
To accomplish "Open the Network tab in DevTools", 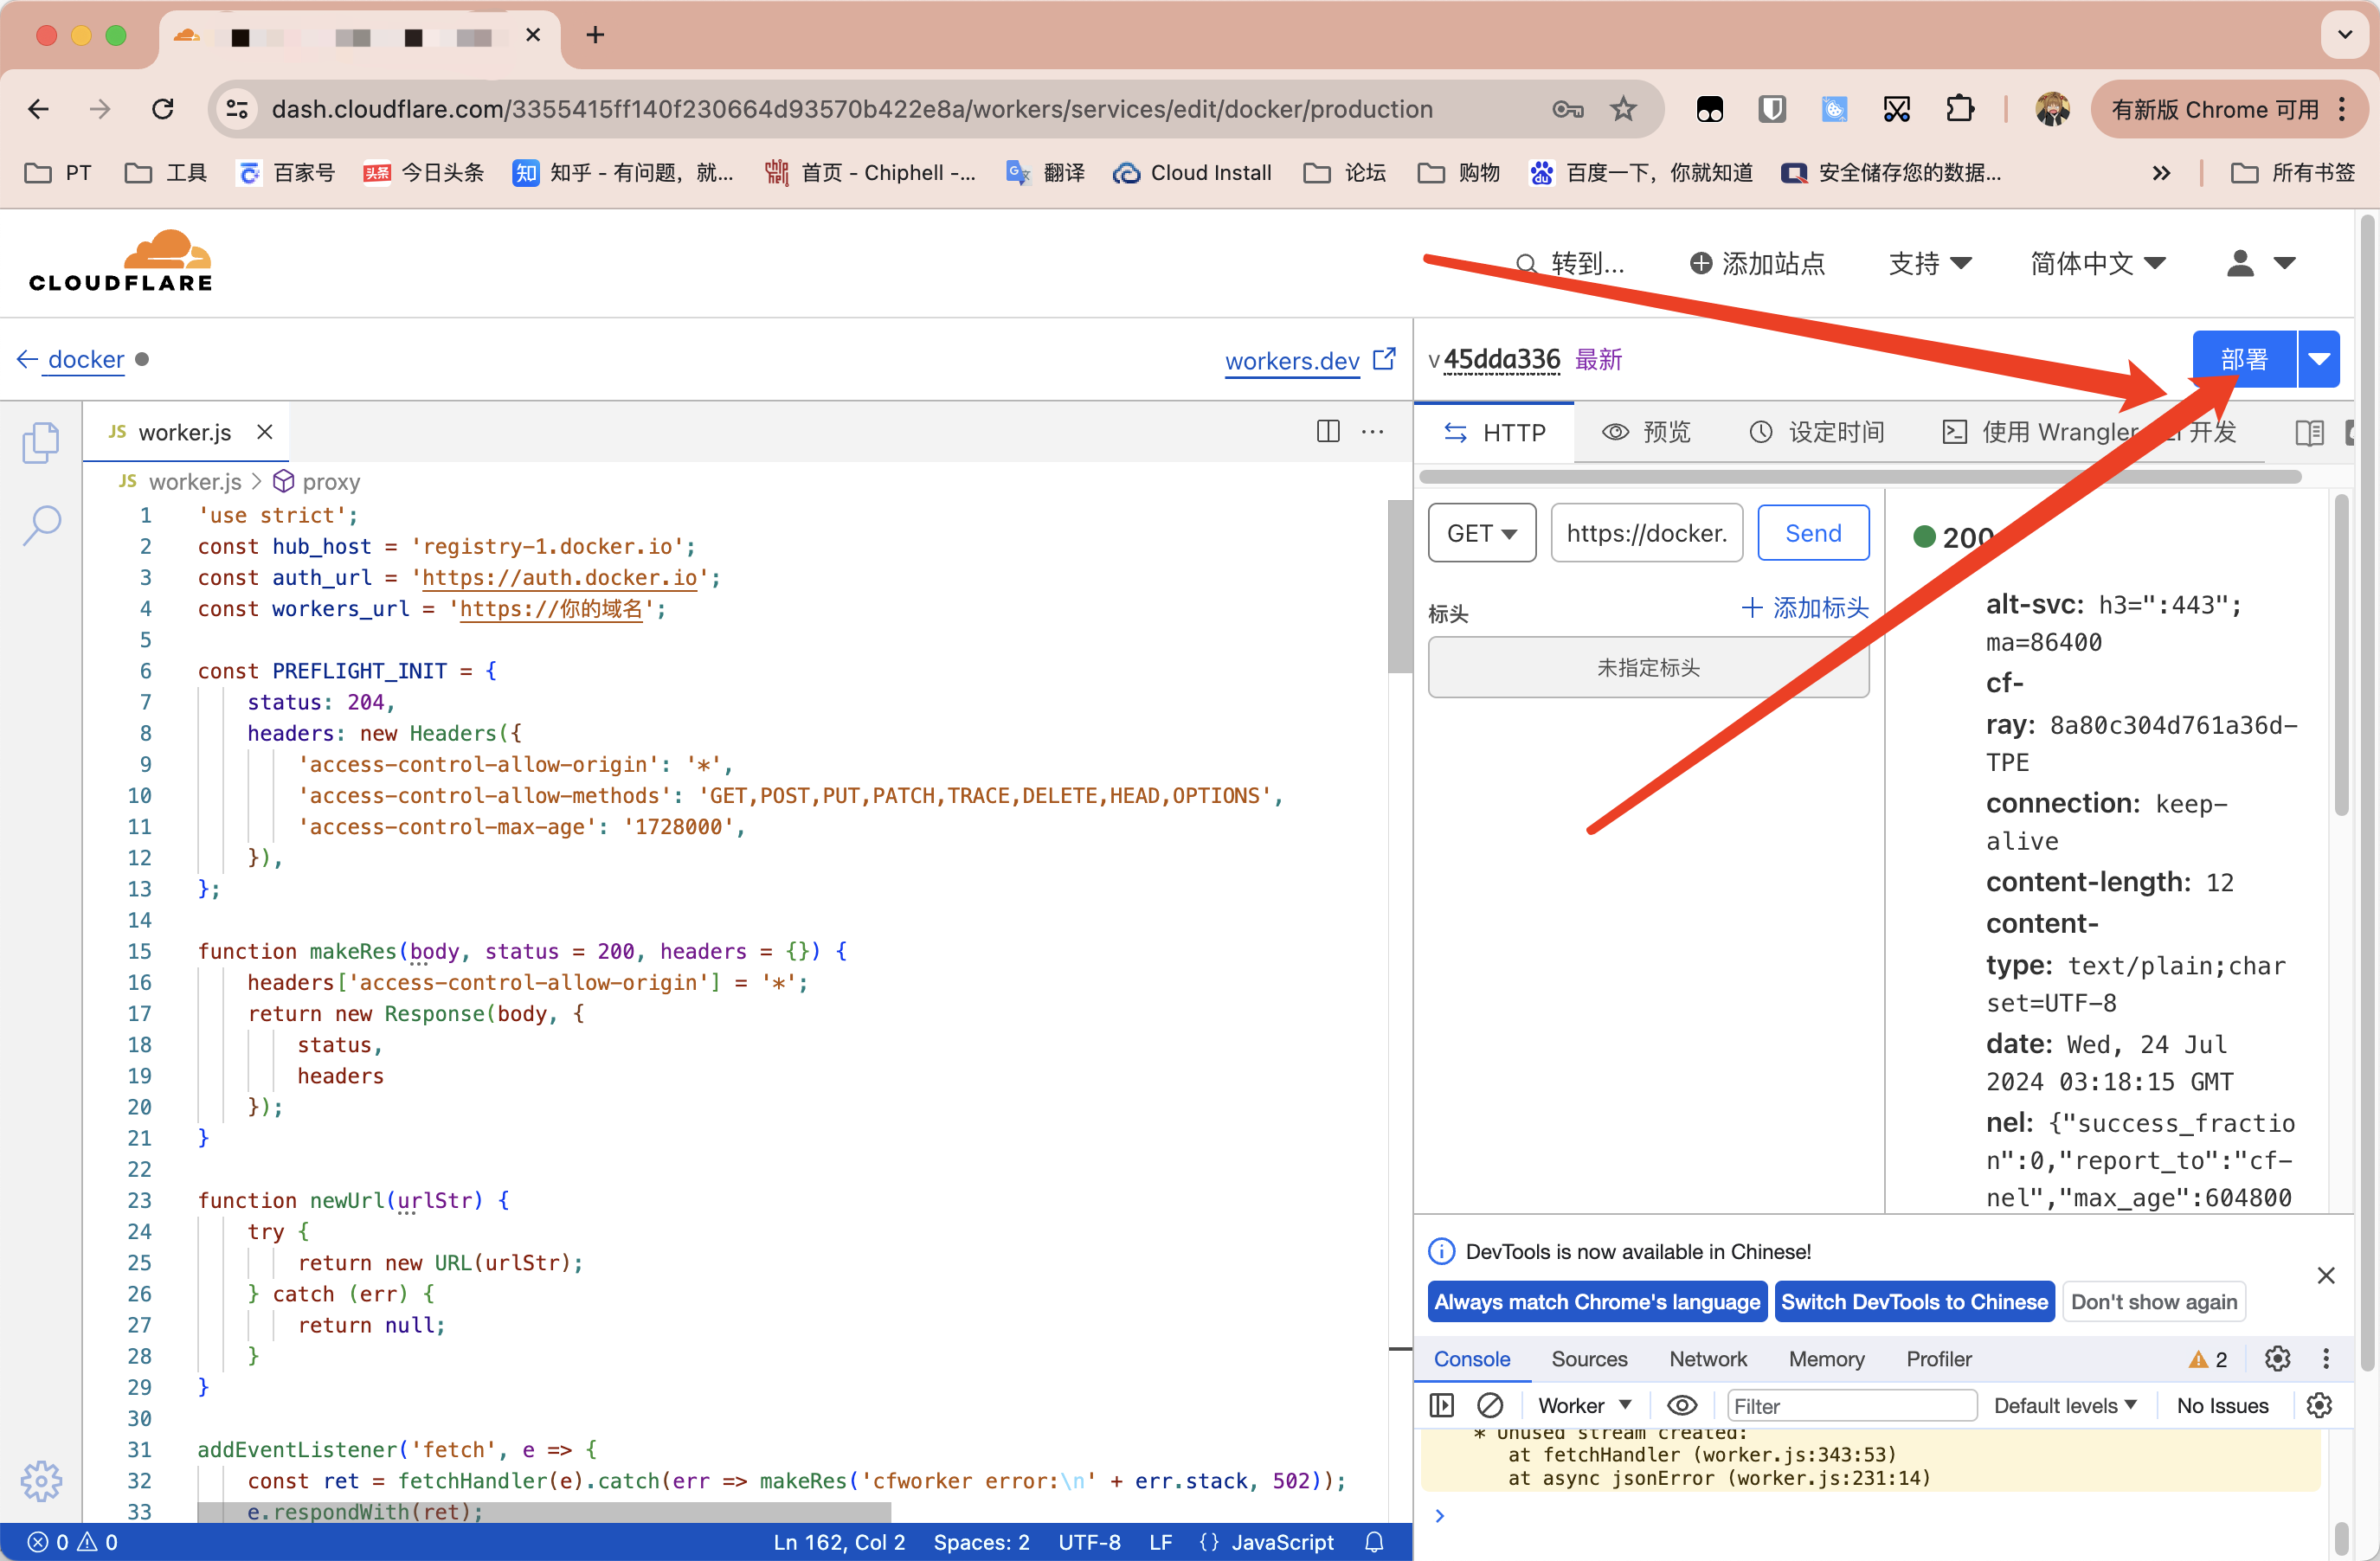I will (x=1708, y=1358).
